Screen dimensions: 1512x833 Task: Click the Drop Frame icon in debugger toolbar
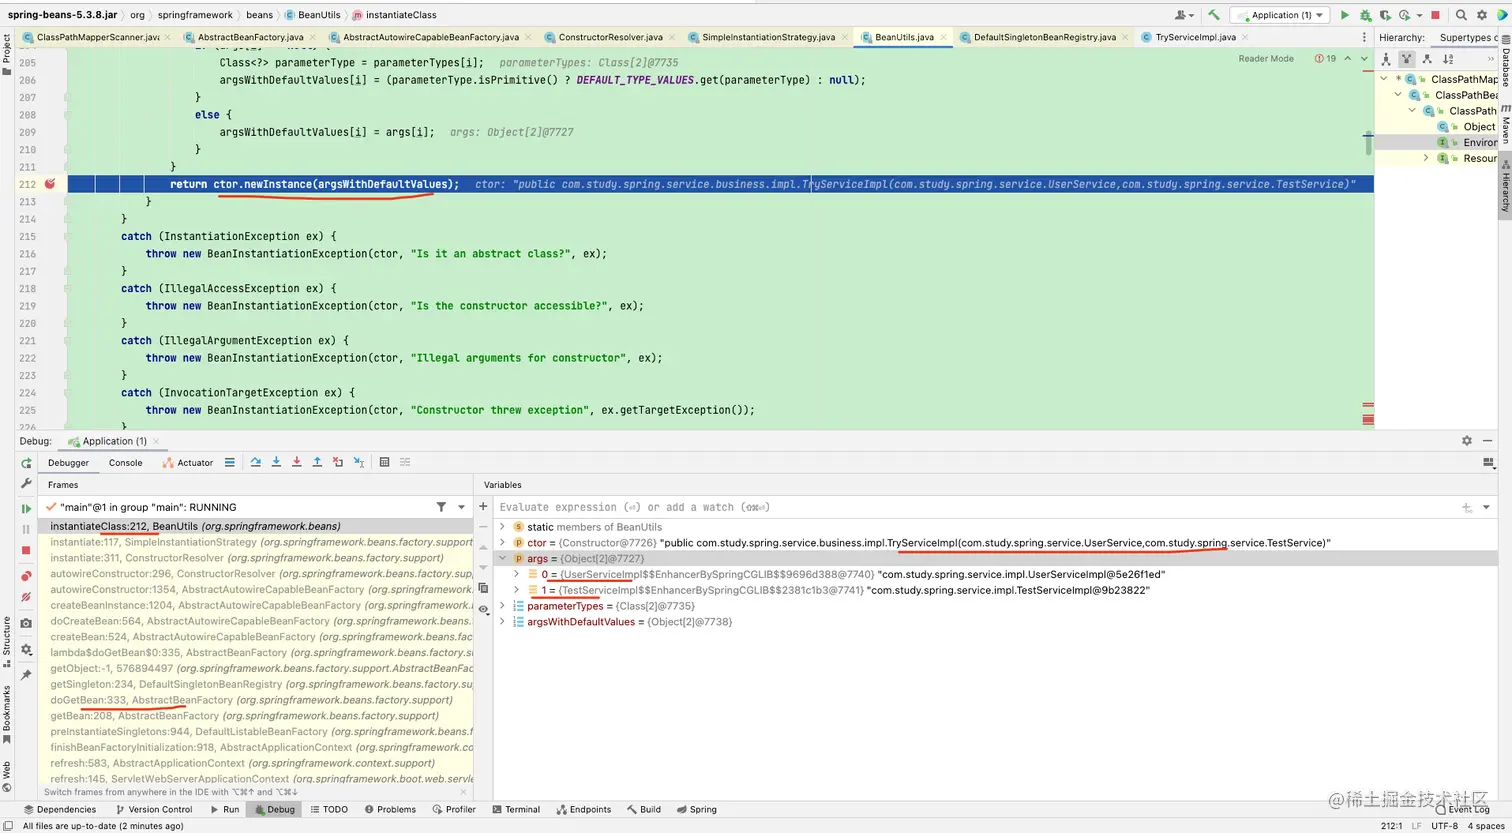coord(338,462)
